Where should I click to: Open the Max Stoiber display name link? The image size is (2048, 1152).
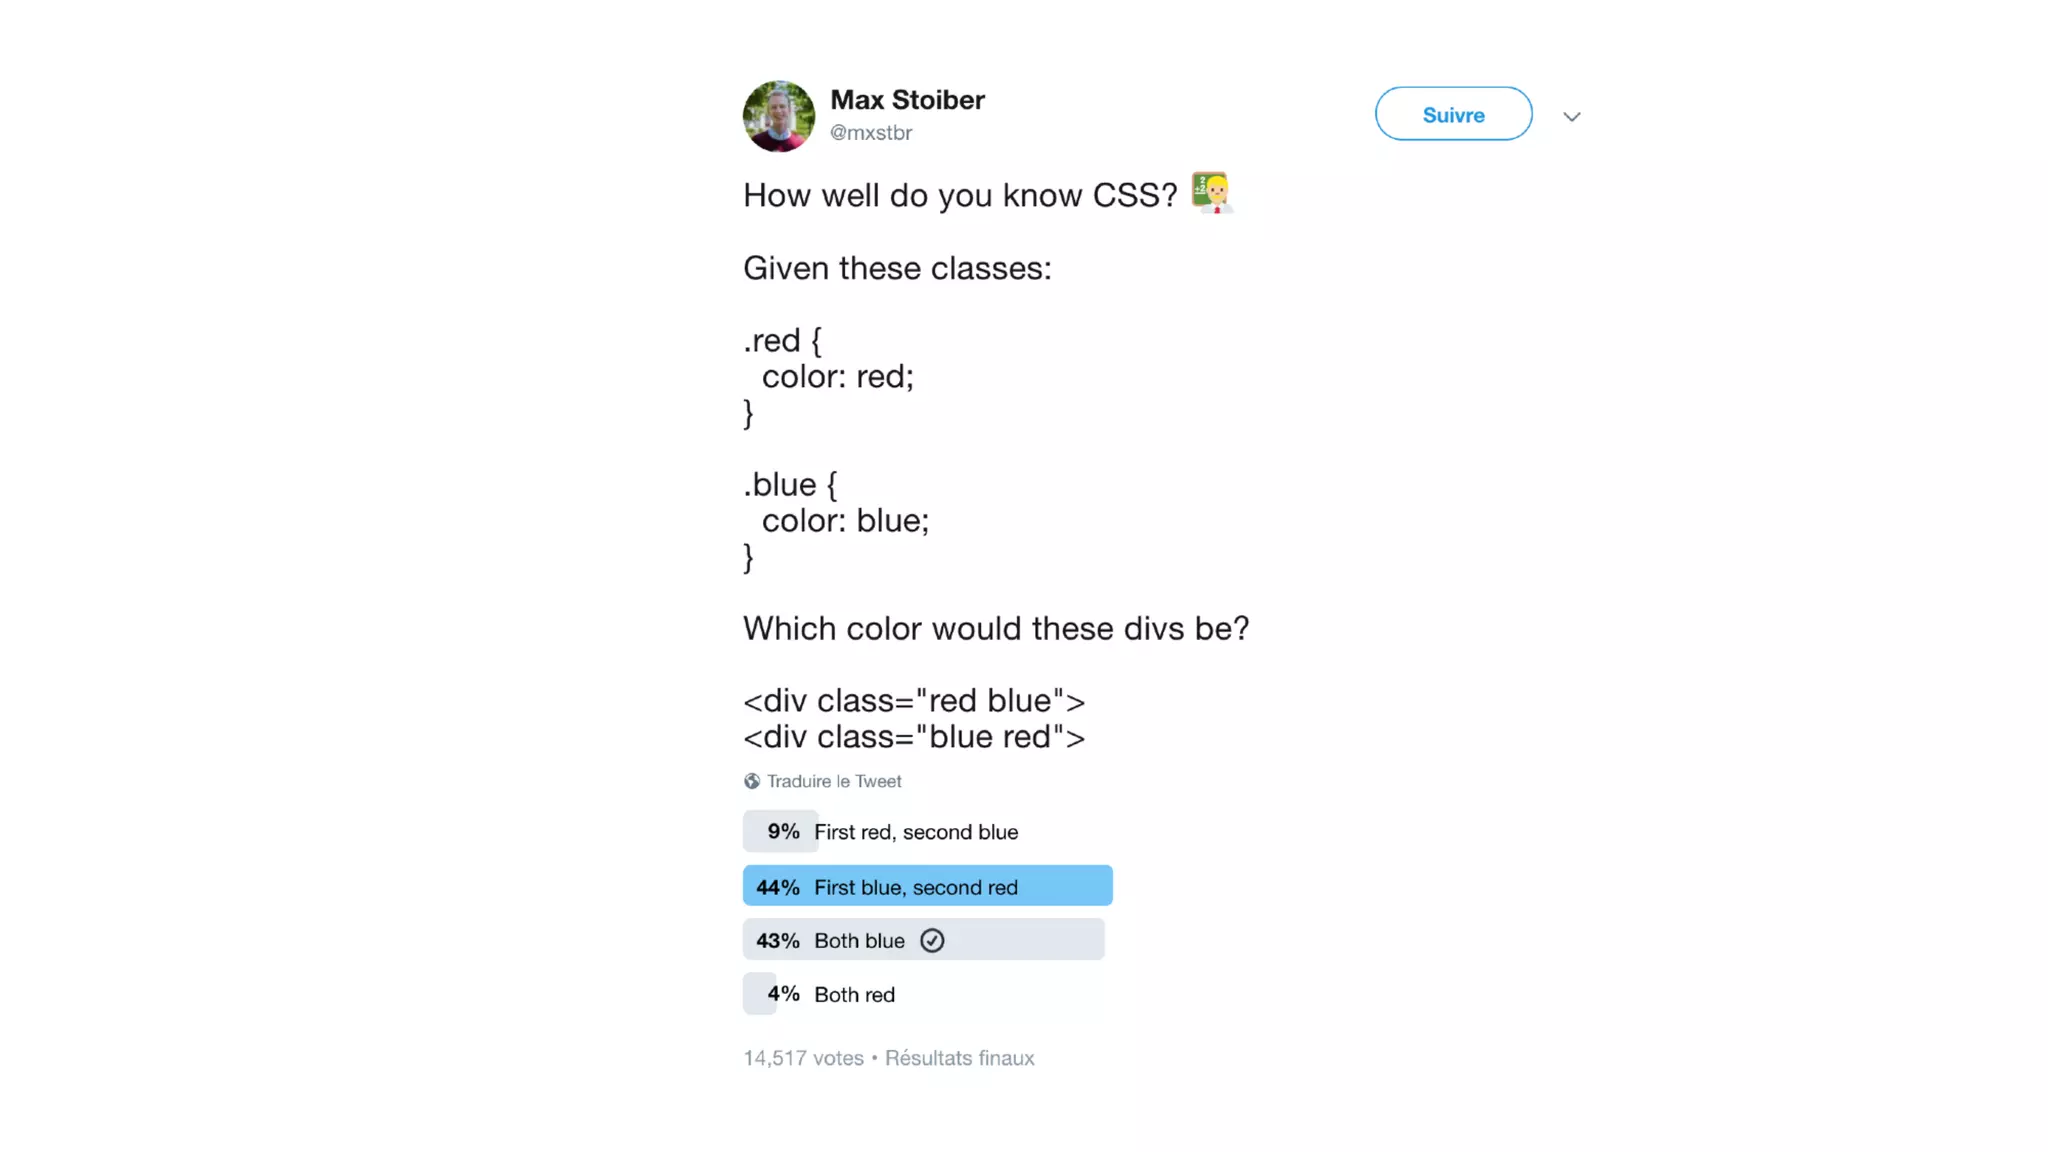pyautogui.click(x=907, y=100)
